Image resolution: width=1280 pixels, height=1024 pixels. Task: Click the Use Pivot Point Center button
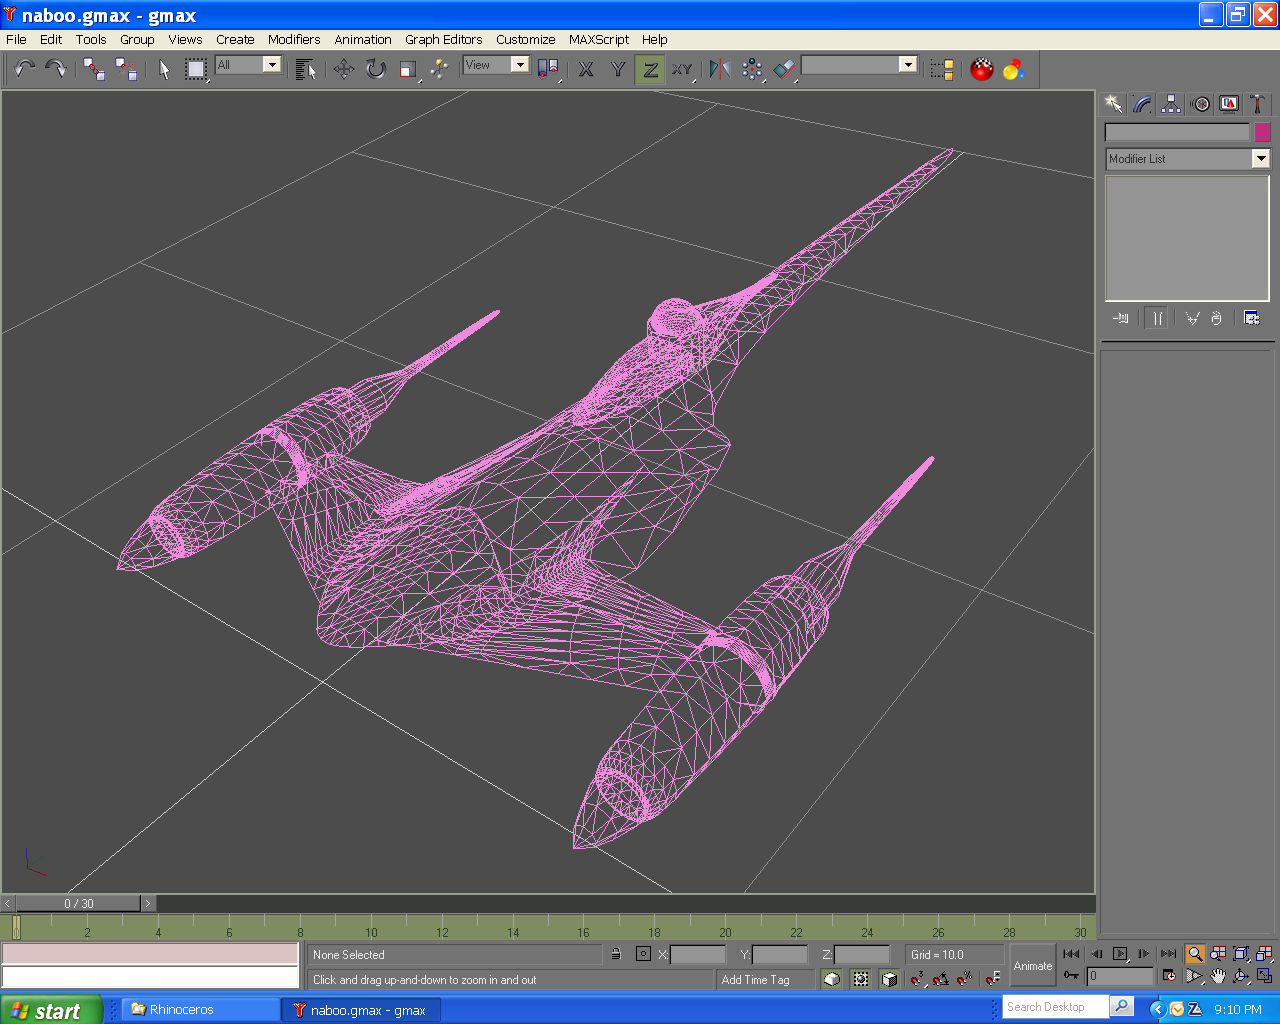[547, 68]
